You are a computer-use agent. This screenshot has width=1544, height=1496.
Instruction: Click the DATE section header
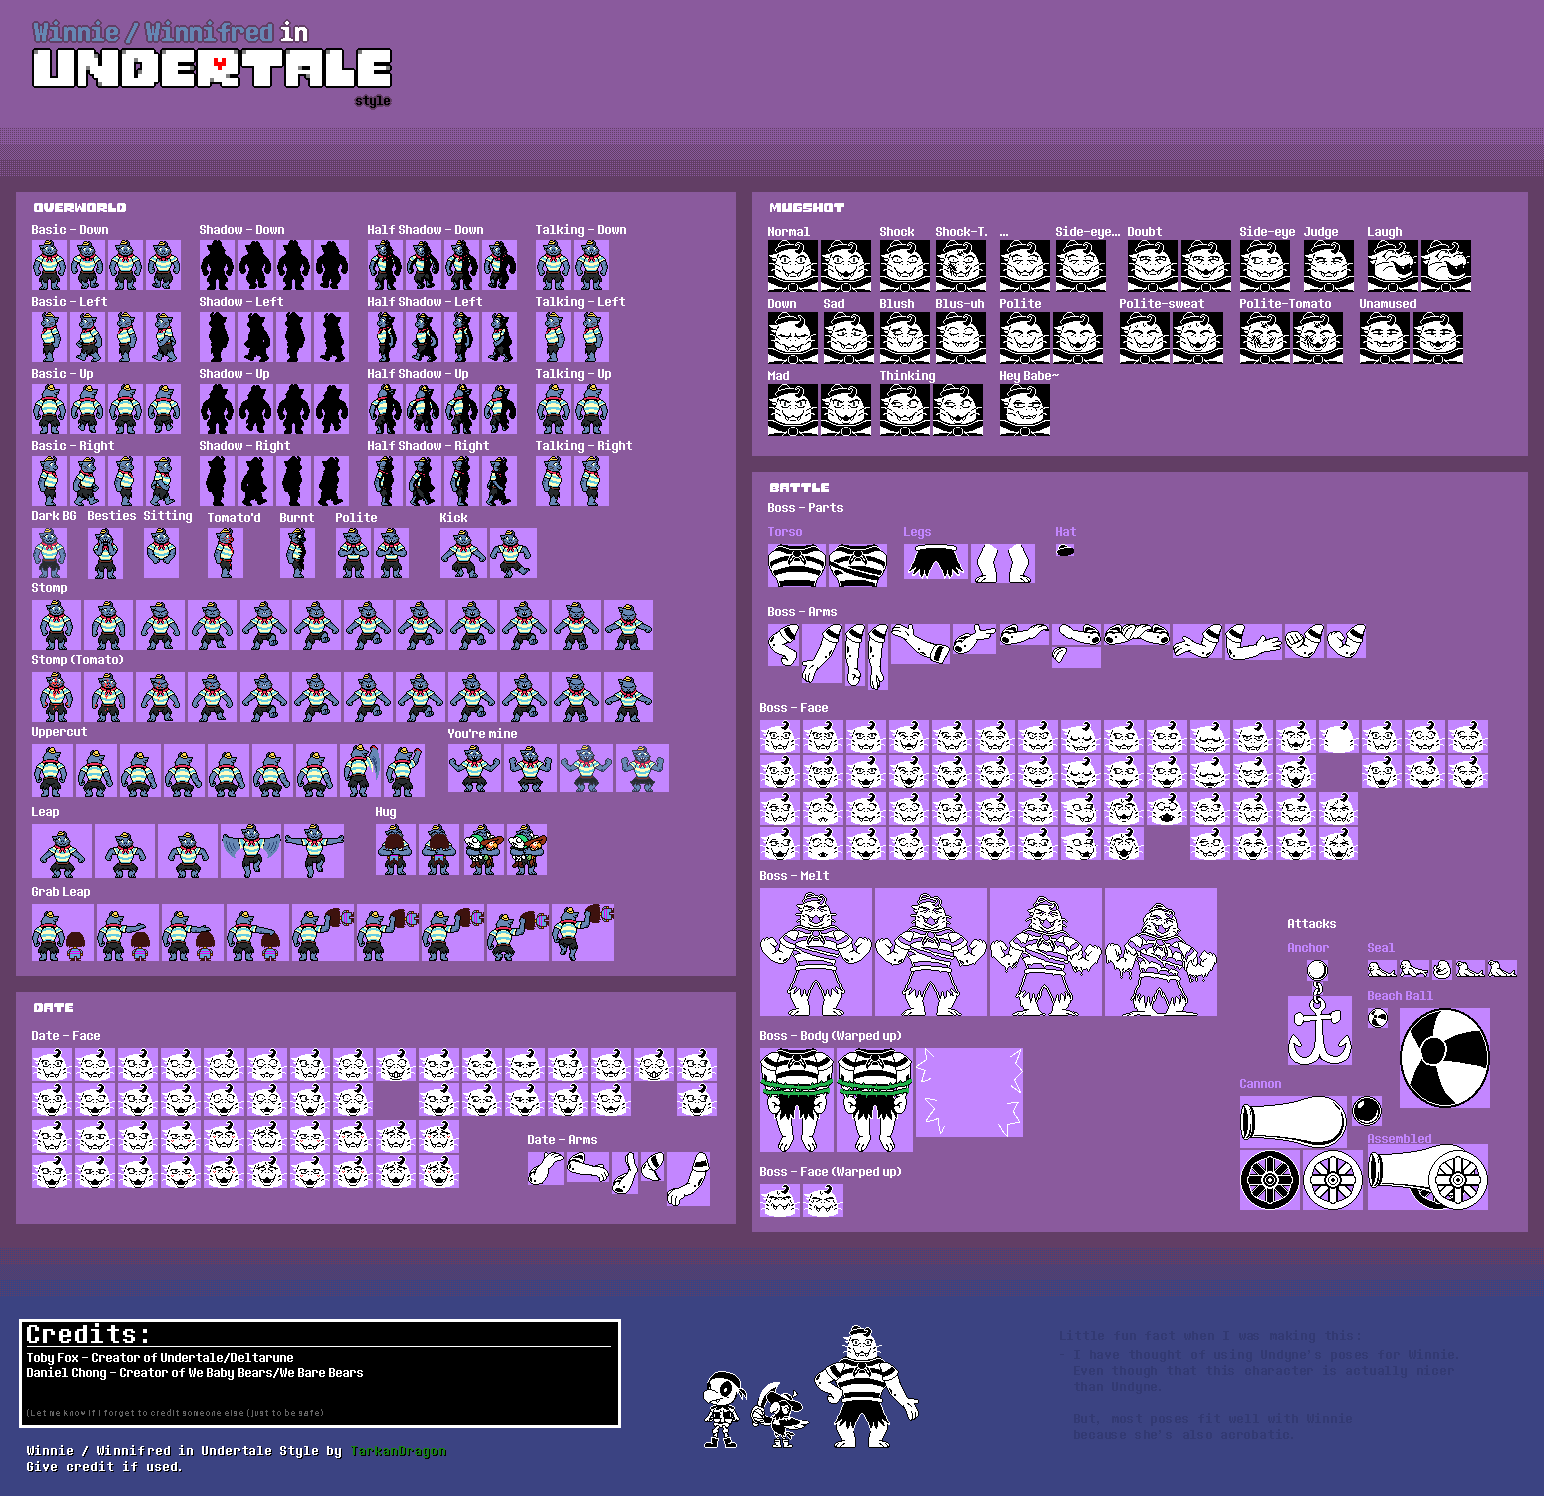click(x=53, y=1008)
